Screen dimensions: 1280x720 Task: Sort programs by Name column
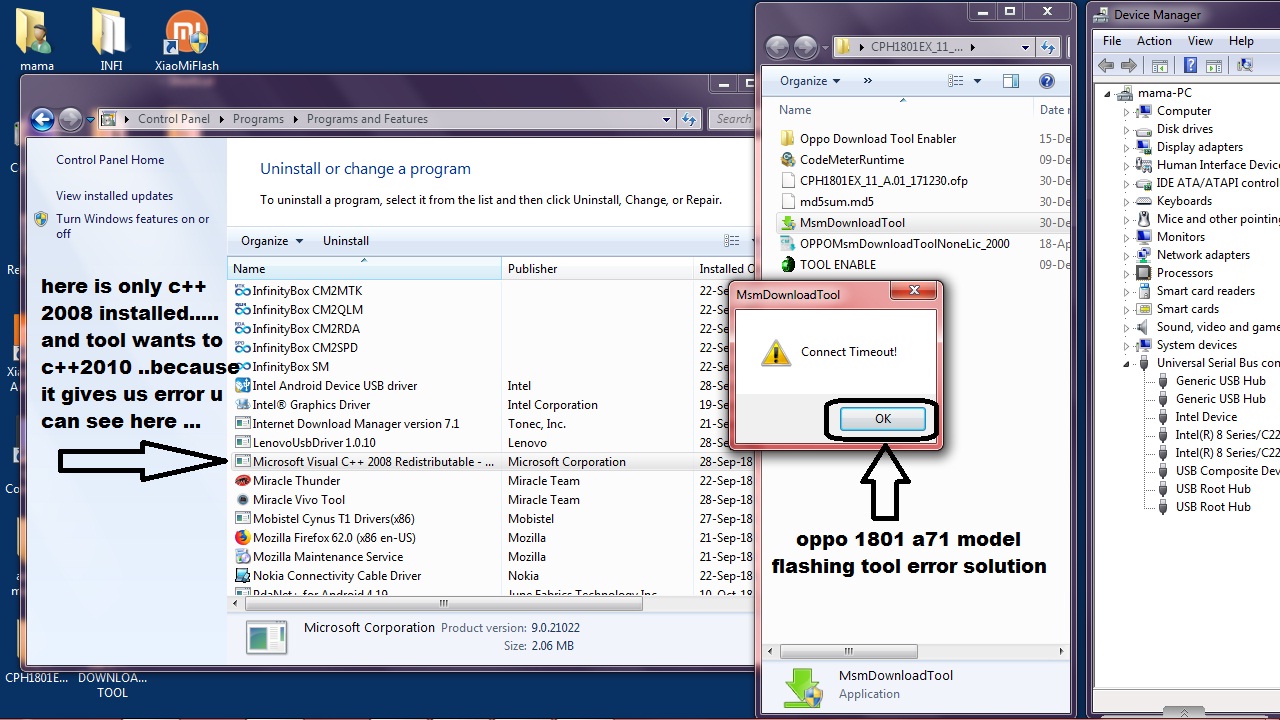(x=365, y=269)
